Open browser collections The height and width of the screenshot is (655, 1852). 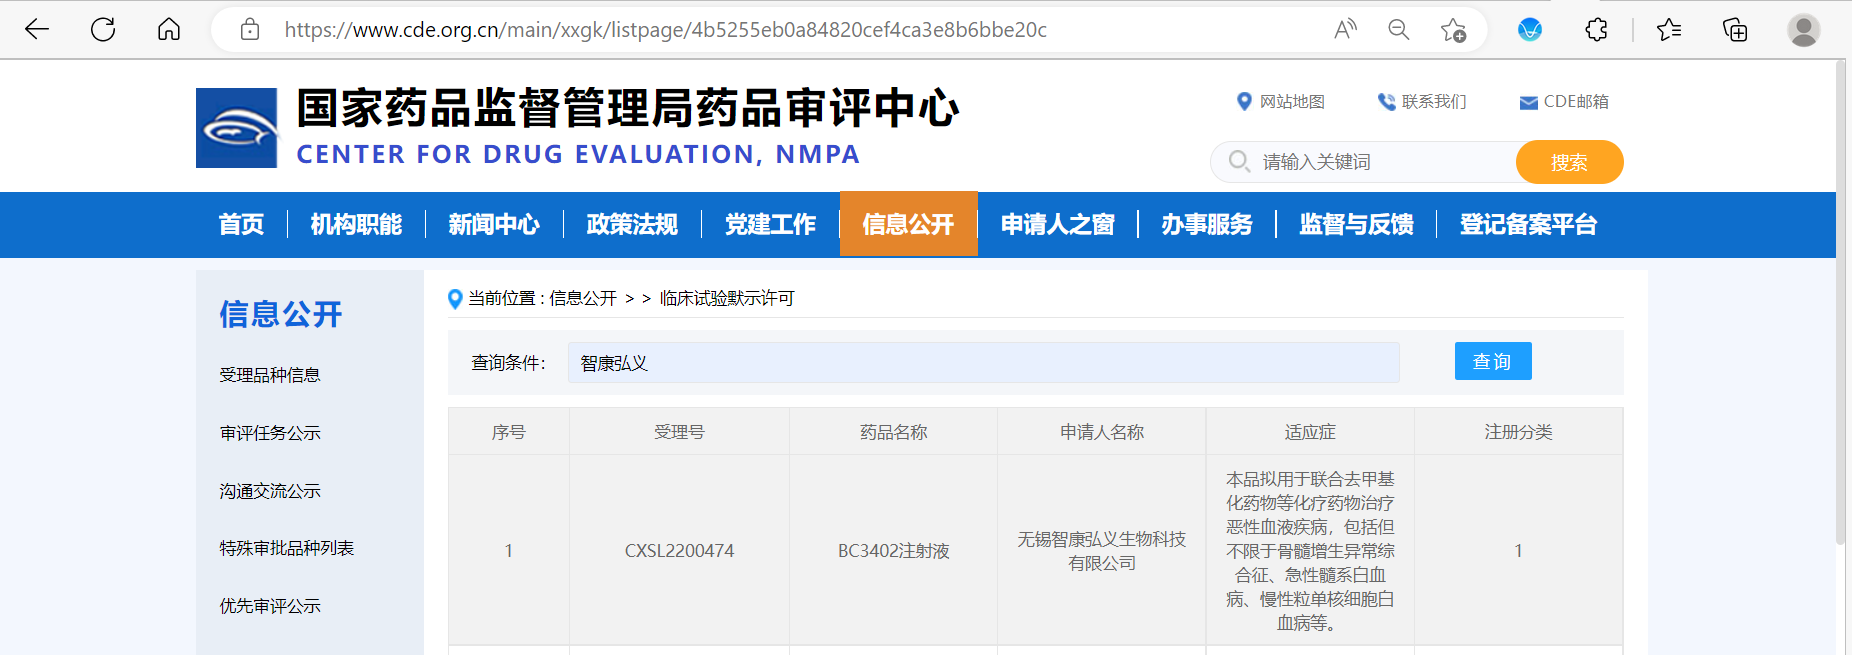coord(1735,30)
